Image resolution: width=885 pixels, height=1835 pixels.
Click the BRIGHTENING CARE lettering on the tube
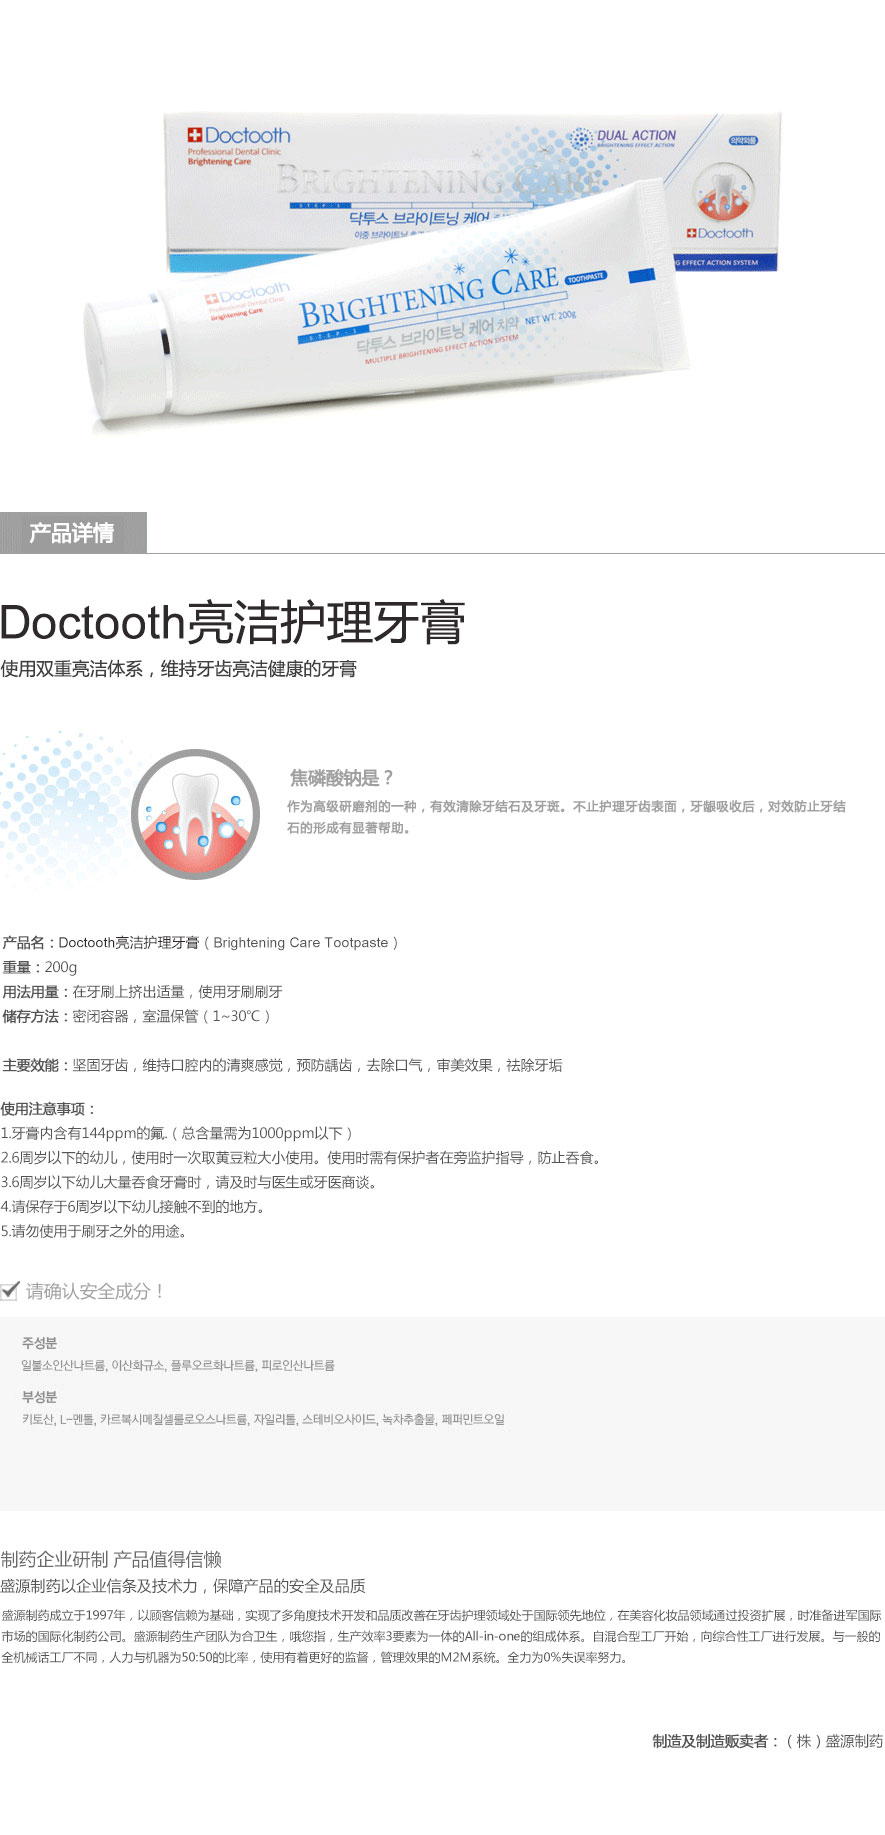pos(429,296)
